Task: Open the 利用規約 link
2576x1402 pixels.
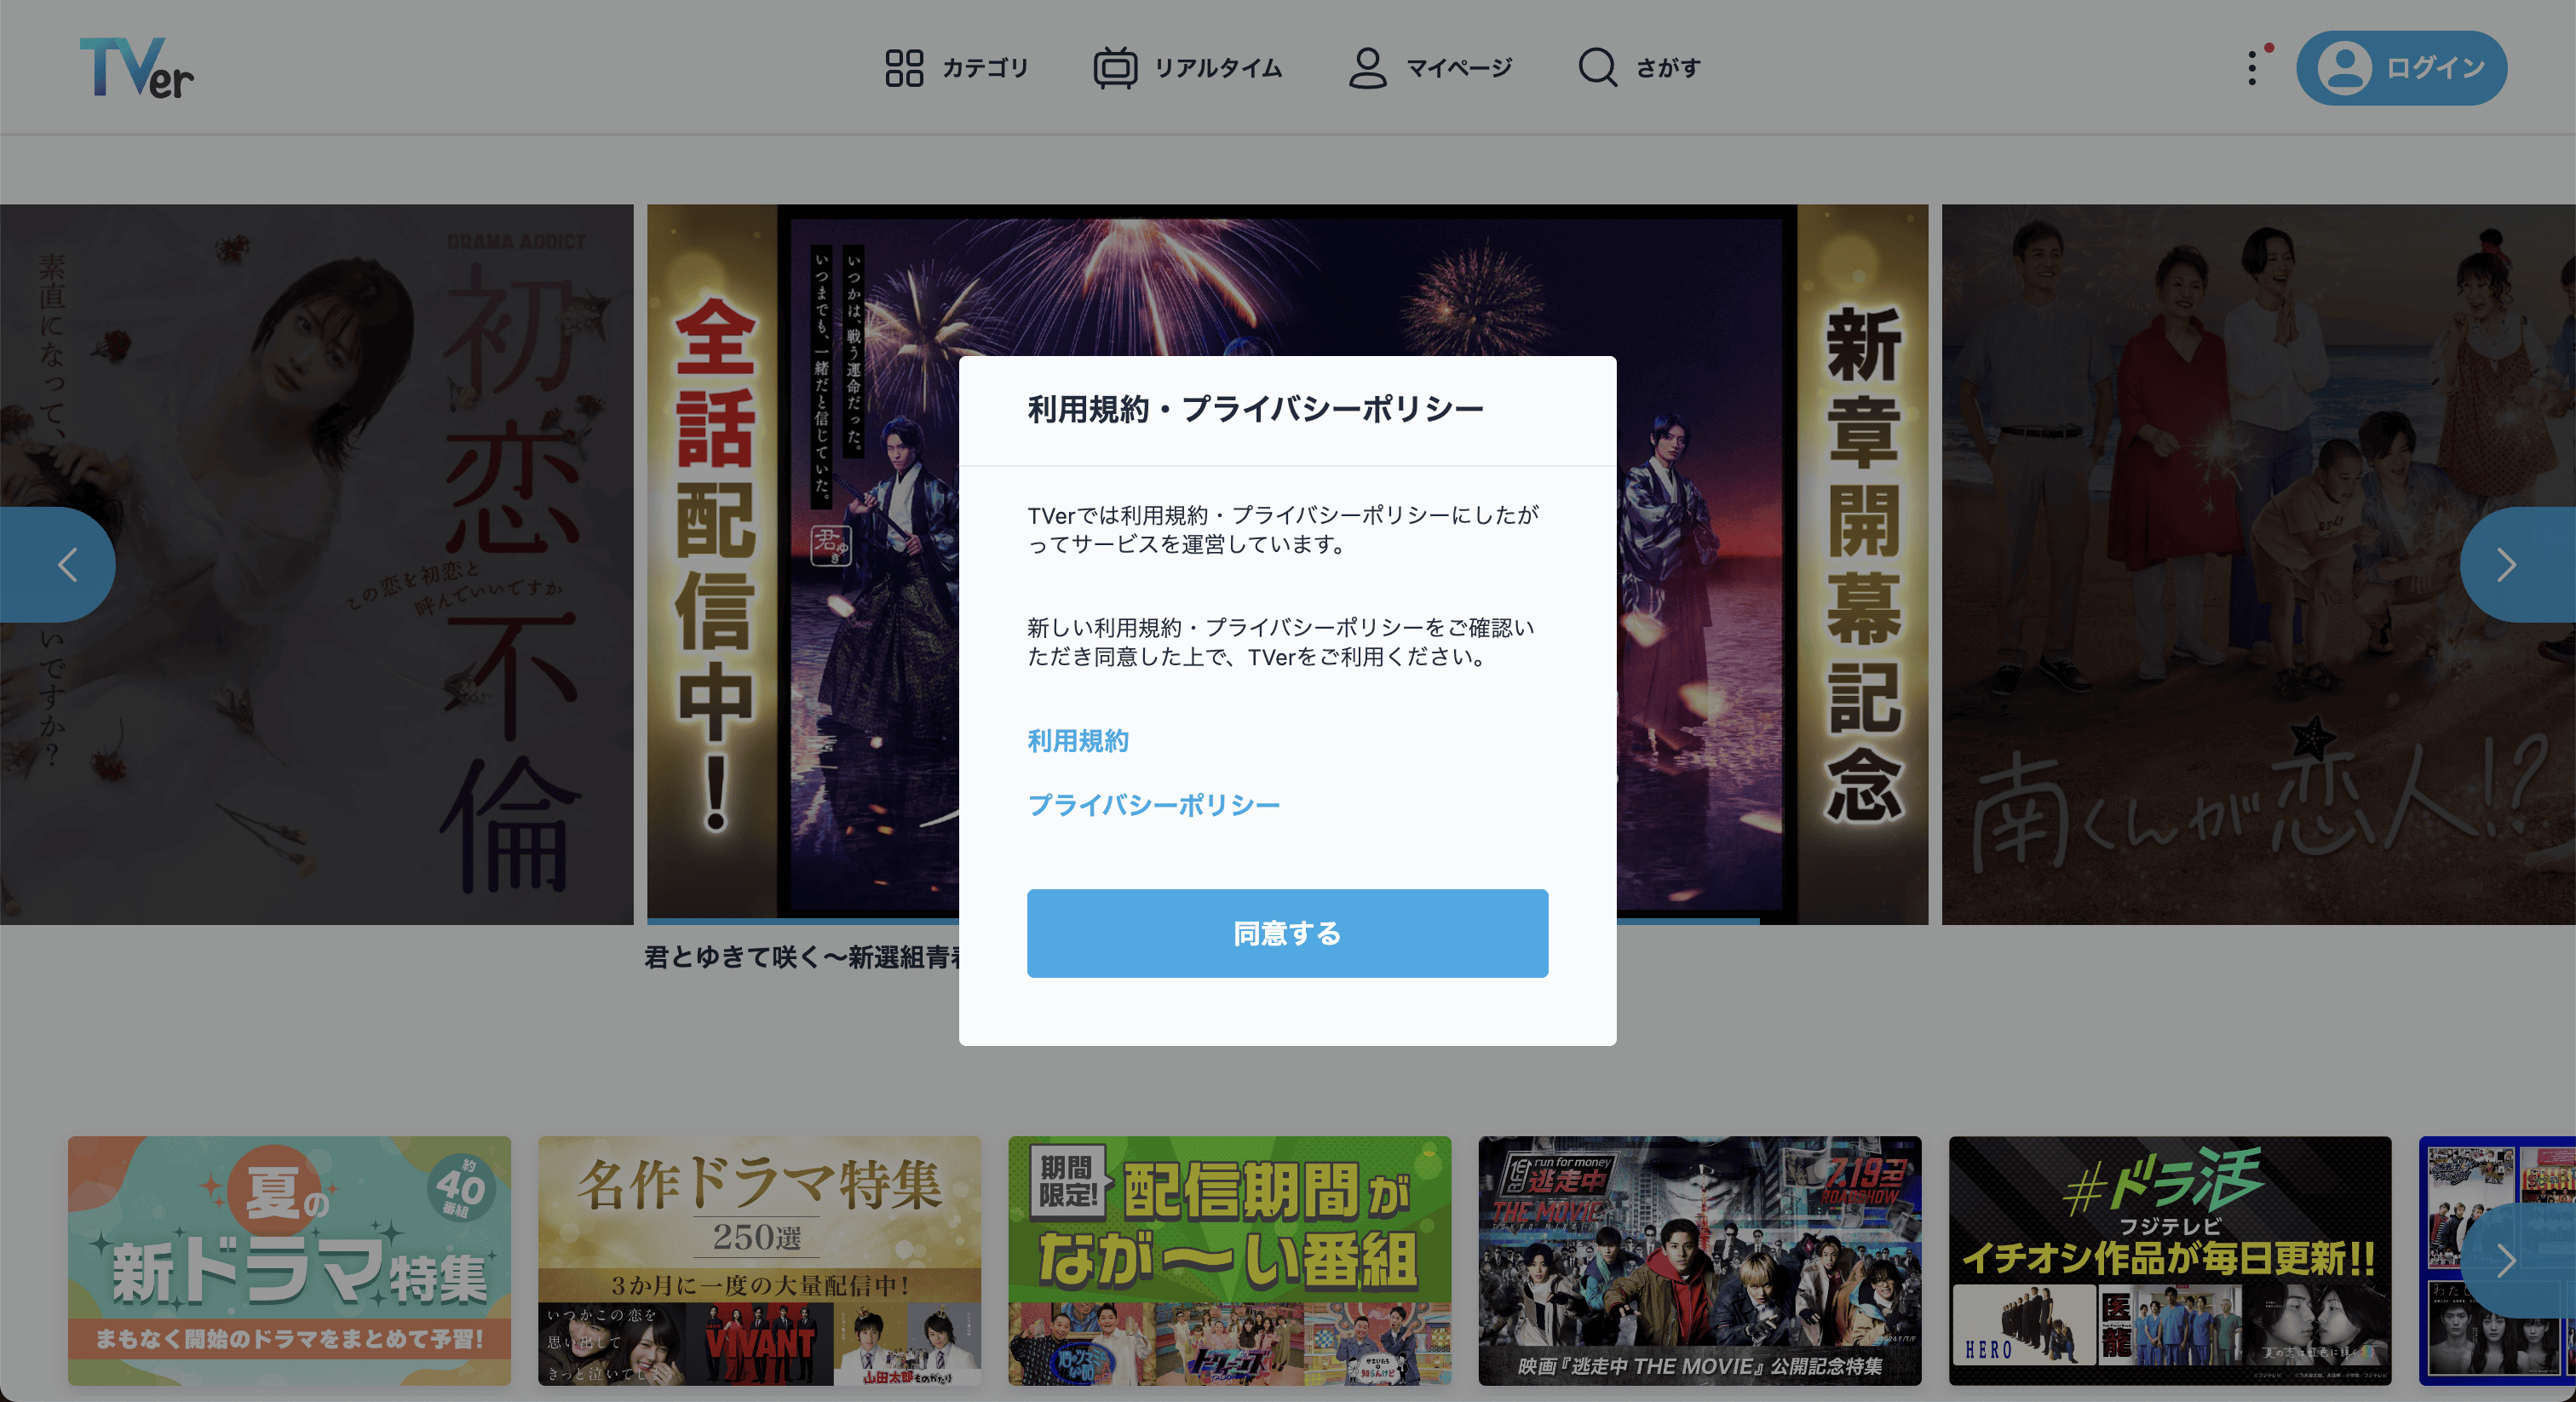Action: 1078,741
